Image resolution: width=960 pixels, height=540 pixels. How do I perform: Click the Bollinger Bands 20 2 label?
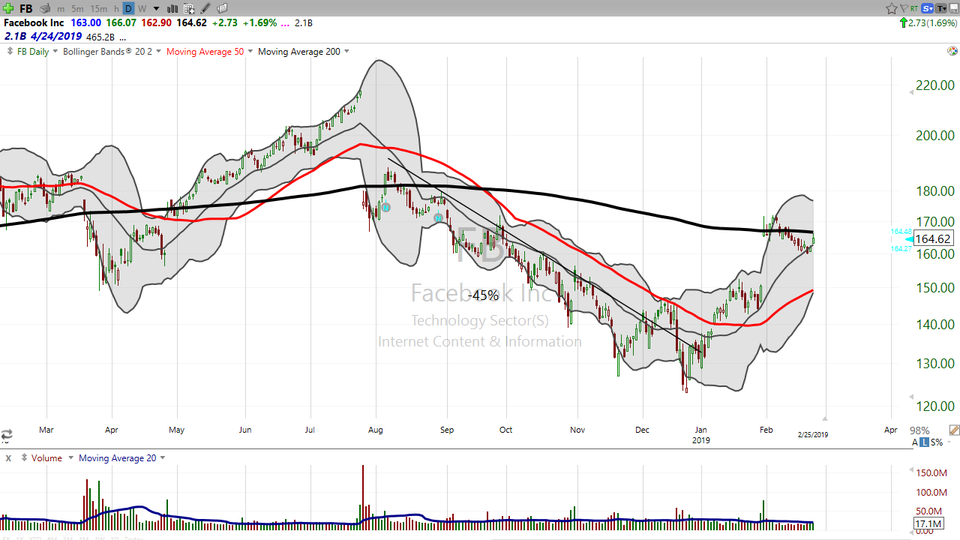click(108, 51)
